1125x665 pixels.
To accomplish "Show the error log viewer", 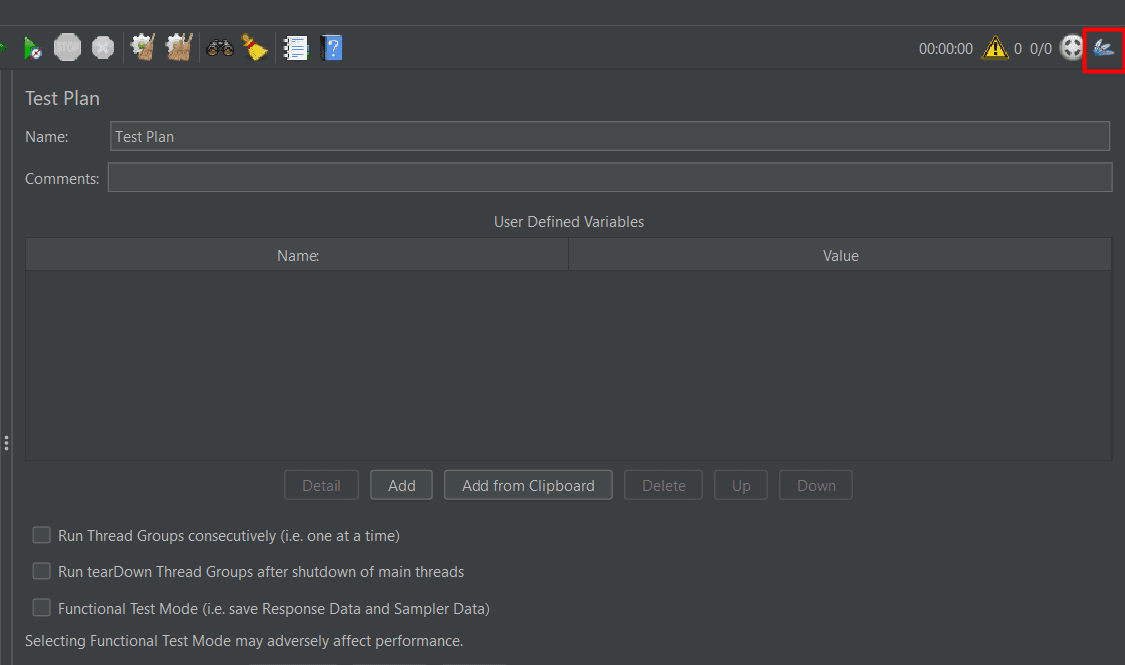I will 995,47.
